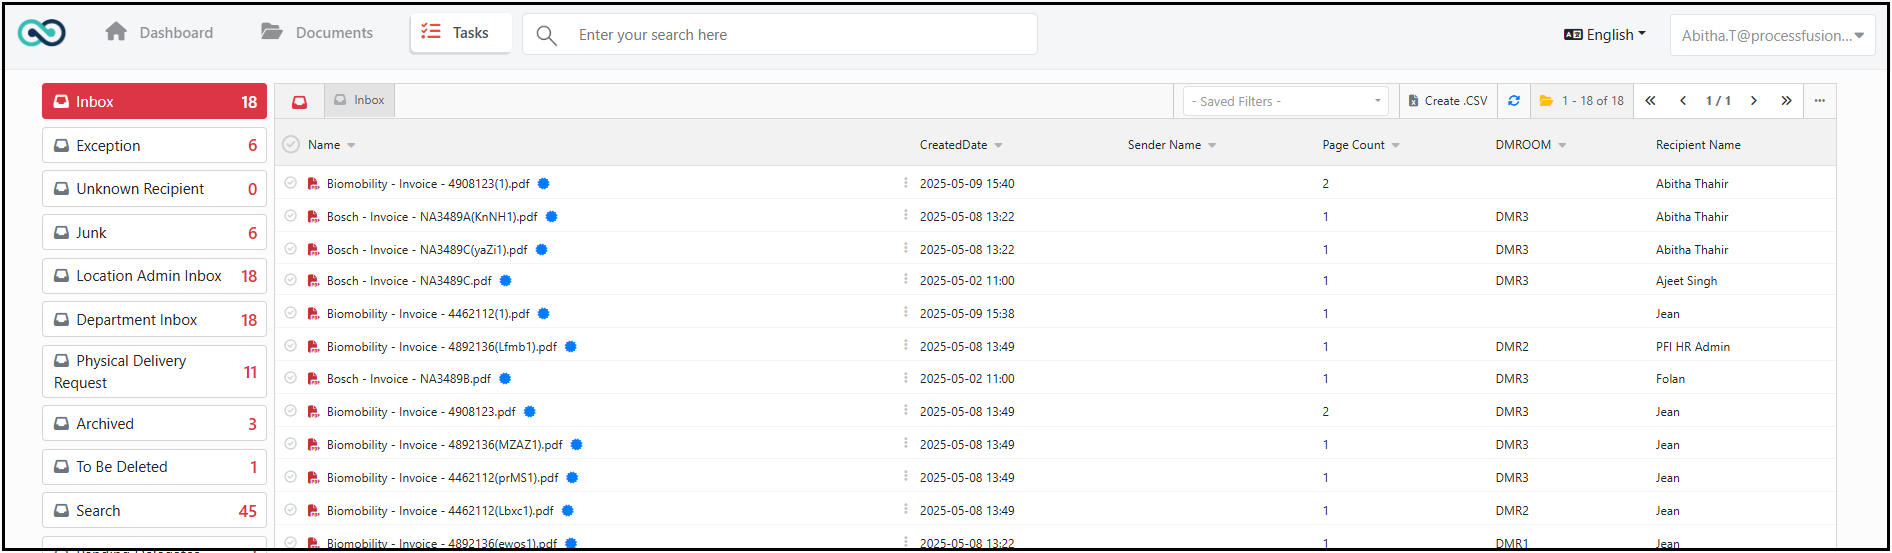Select checkbox for Biomobility - Invoice - 4908123.pdf
This screenshot has width=1892, height=553.
click(290, 411)
